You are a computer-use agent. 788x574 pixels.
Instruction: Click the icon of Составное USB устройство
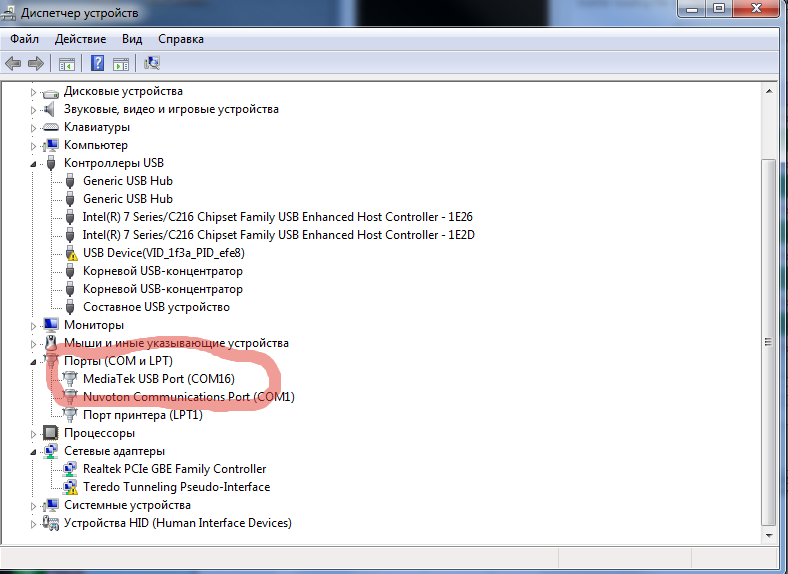point(70,307)
